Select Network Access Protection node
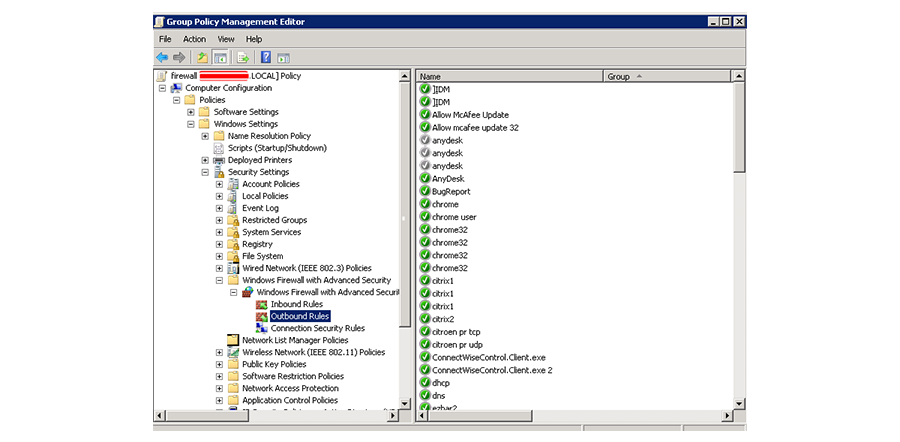This screenshot has height=442, width=900. [290, 389]
